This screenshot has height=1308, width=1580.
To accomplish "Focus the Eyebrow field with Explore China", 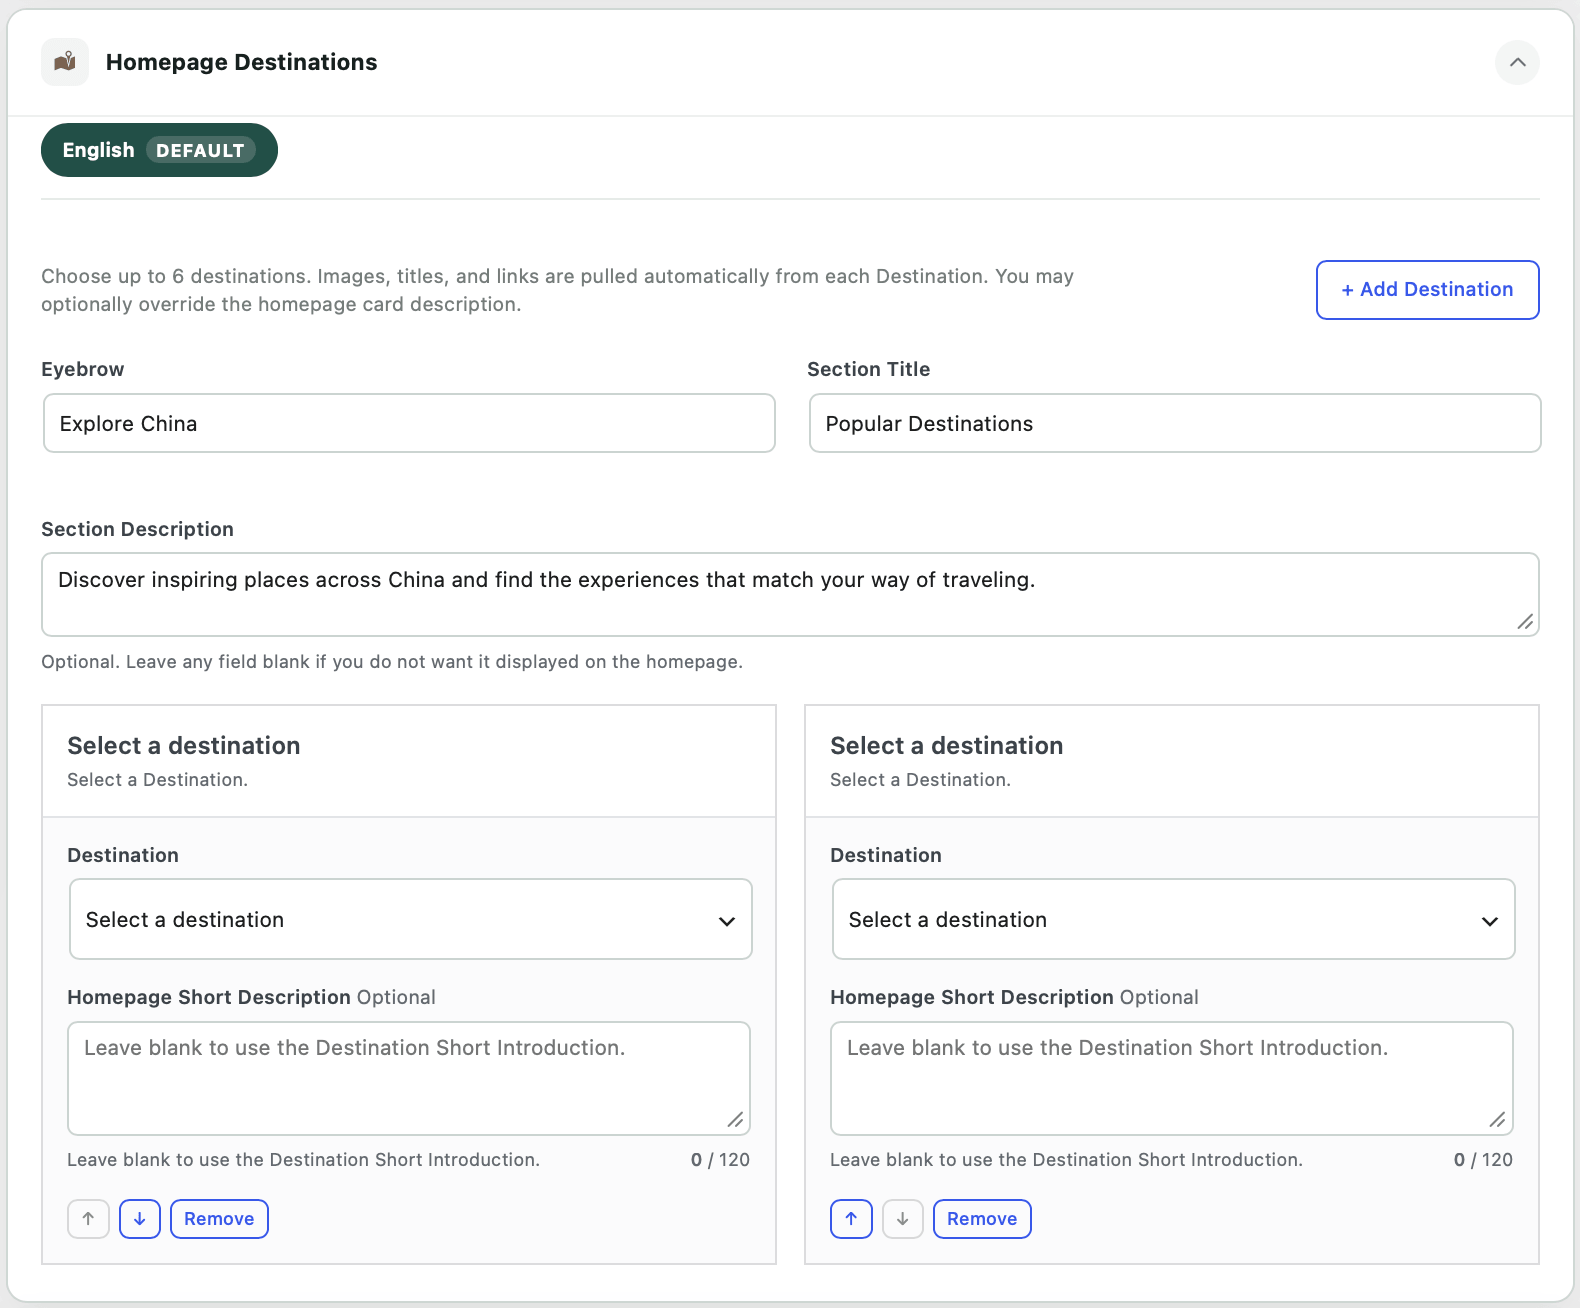I will pyautogui.click(x=409, y=423).
